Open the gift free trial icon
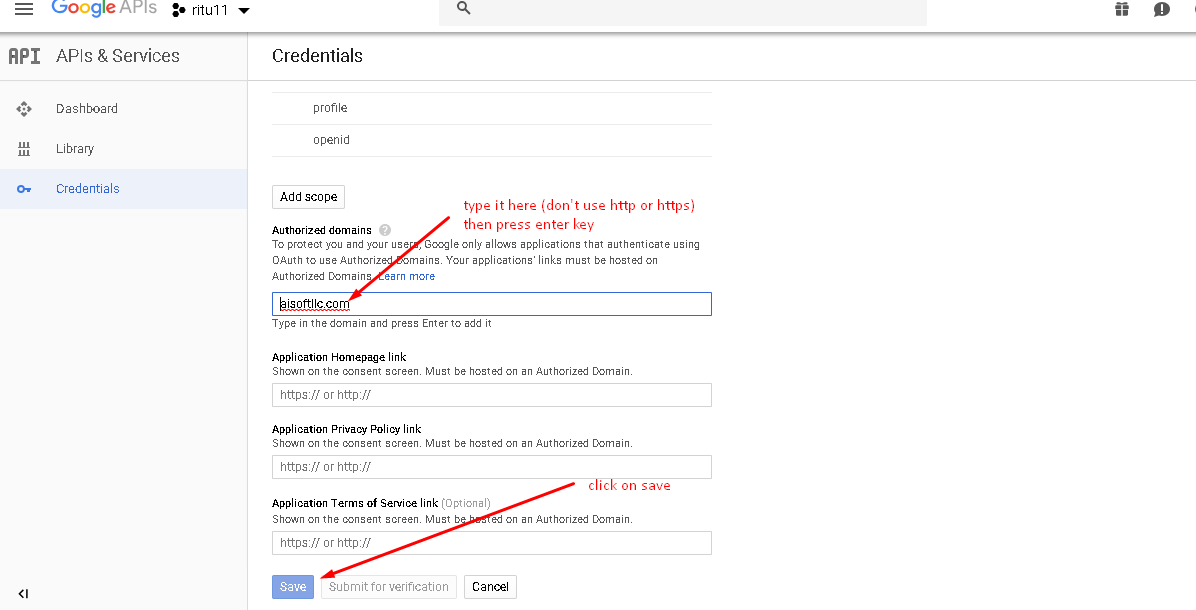The image size is (1196, 610). pos(1121,9)
